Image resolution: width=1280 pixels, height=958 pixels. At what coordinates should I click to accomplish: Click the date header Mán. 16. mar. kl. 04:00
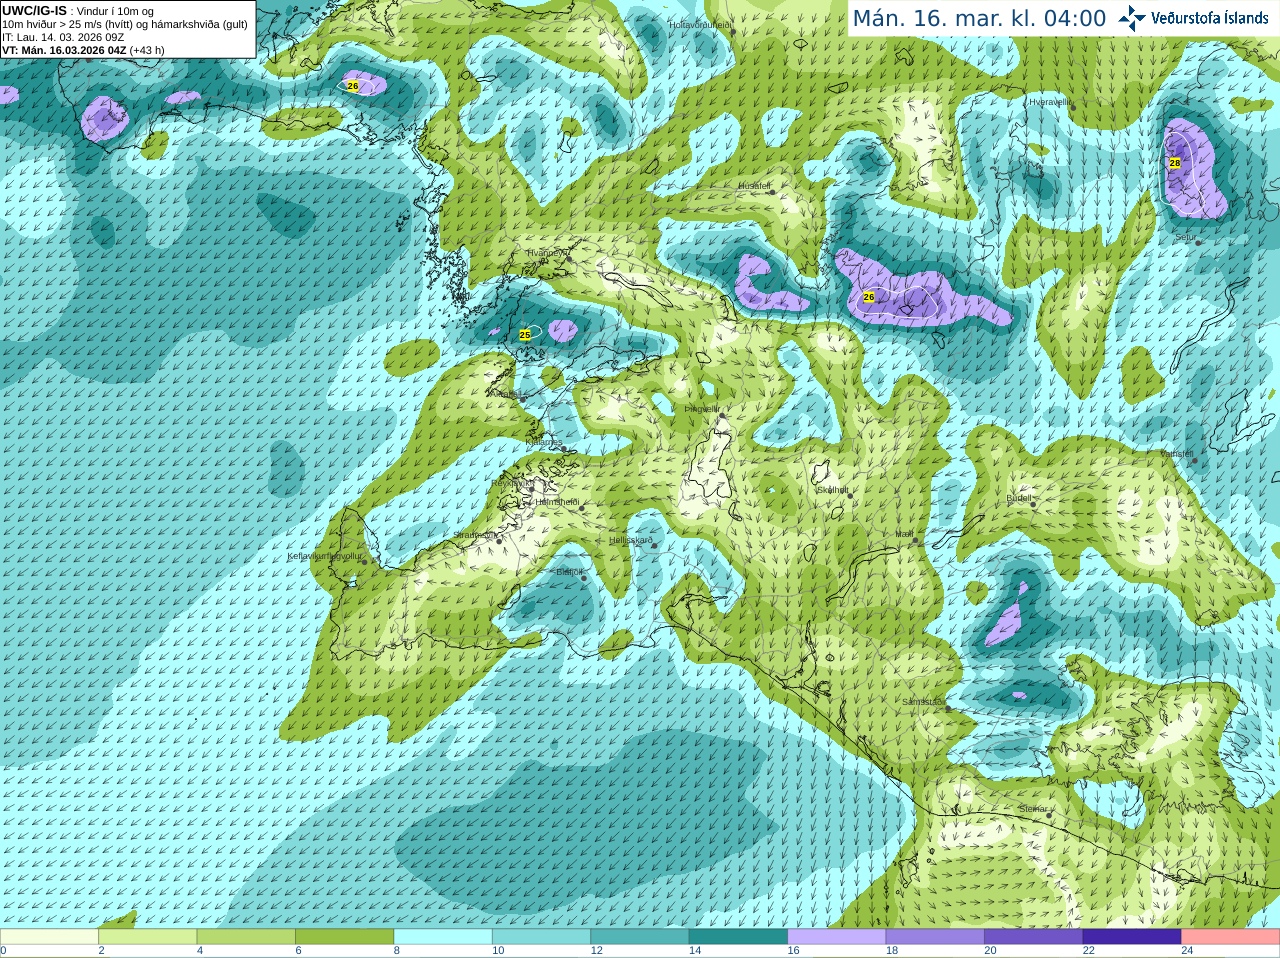(x=979, y=18)
